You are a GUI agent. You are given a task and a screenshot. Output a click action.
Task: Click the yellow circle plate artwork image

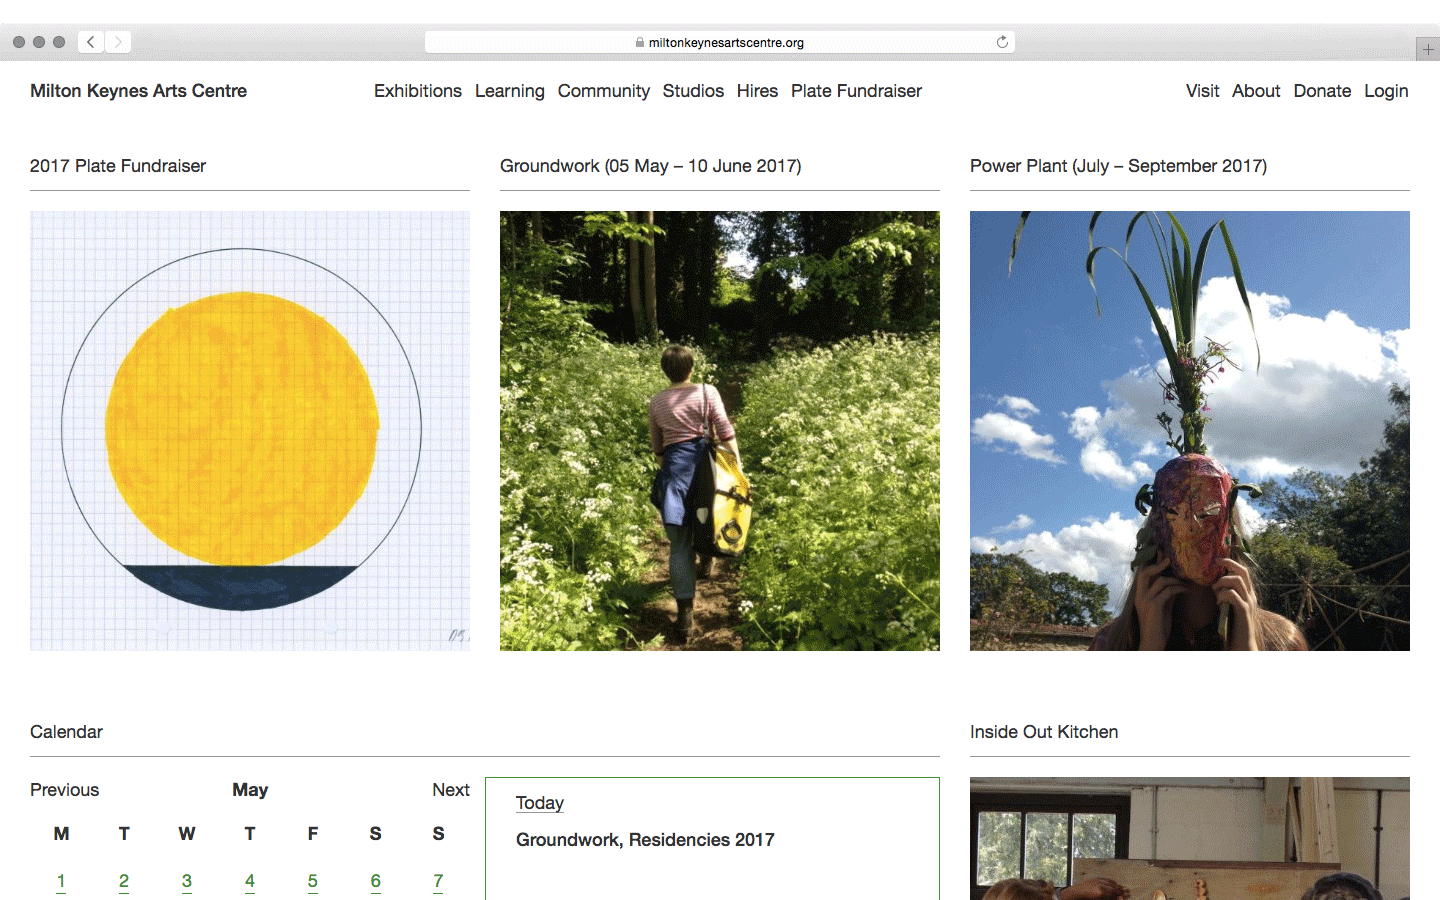pos(250,431)
